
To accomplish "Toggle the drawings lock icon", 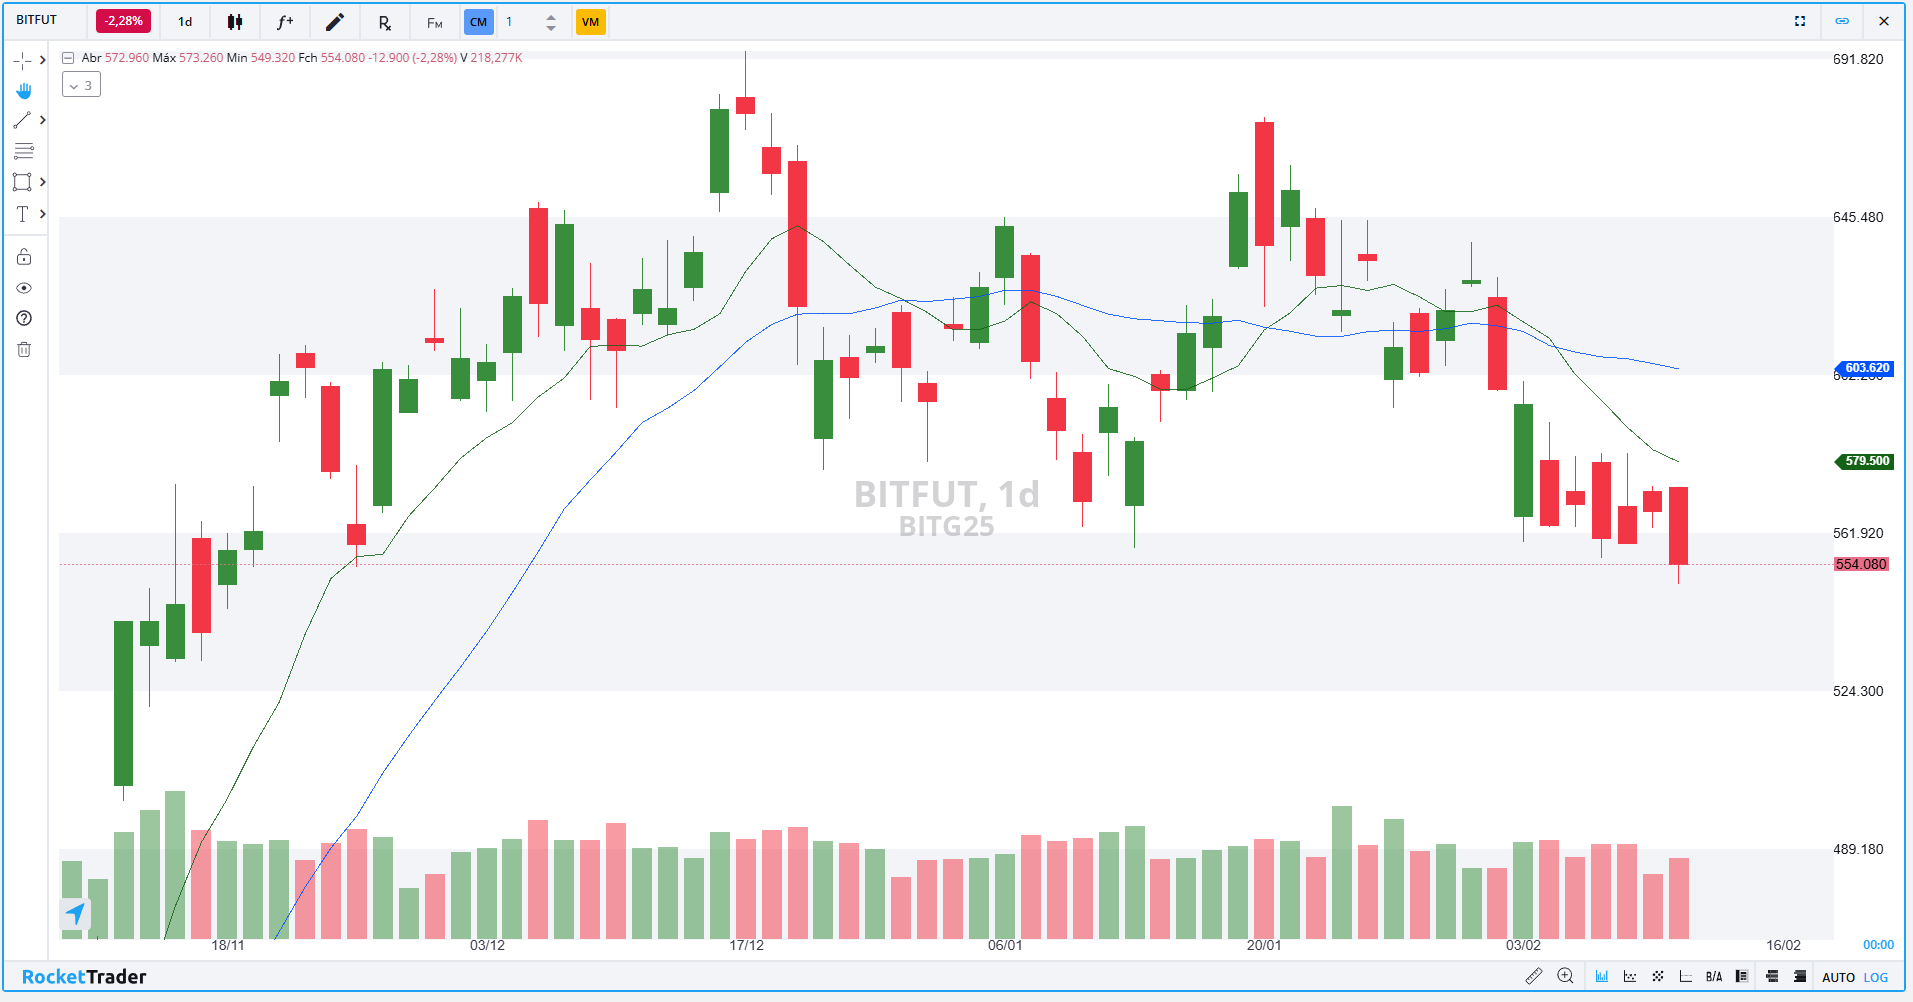I will [24, 257].
